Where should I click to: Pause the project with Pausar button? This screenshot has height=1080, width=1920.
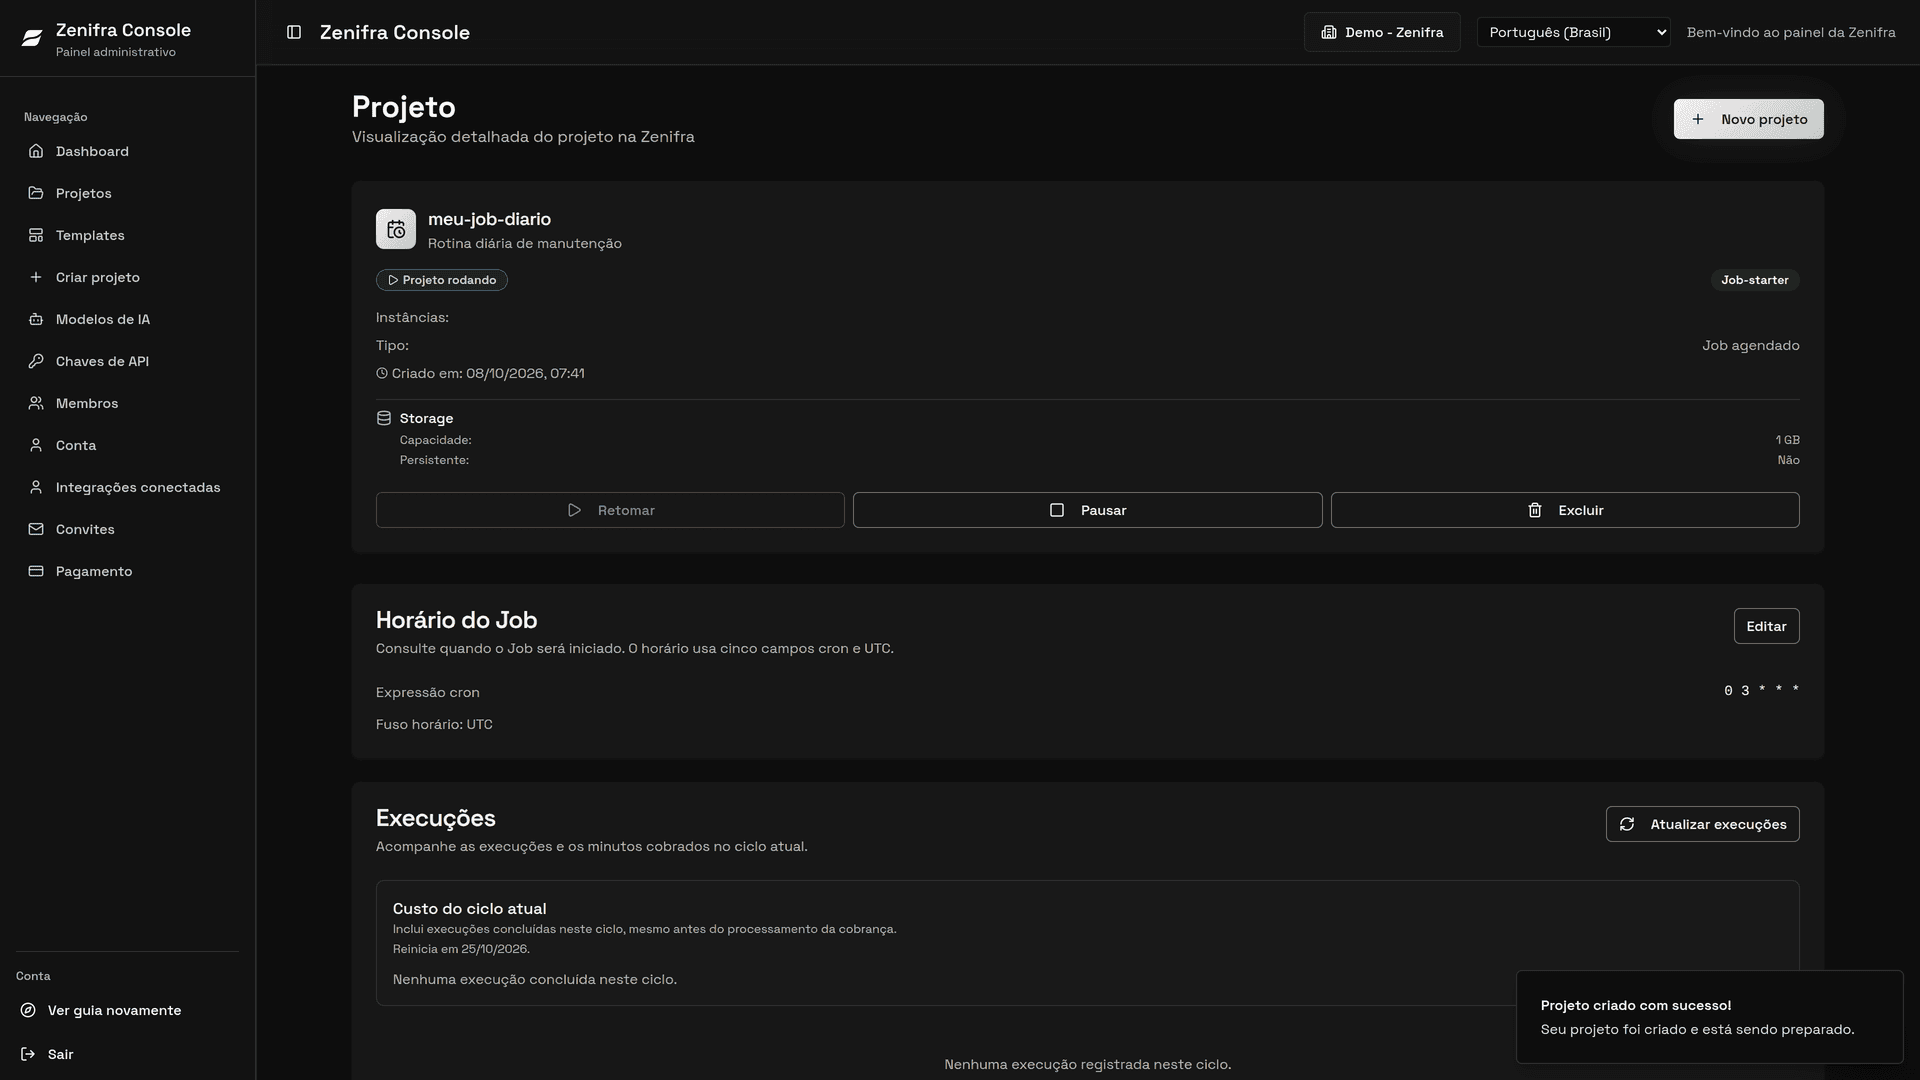click(x=1087, y=510)
